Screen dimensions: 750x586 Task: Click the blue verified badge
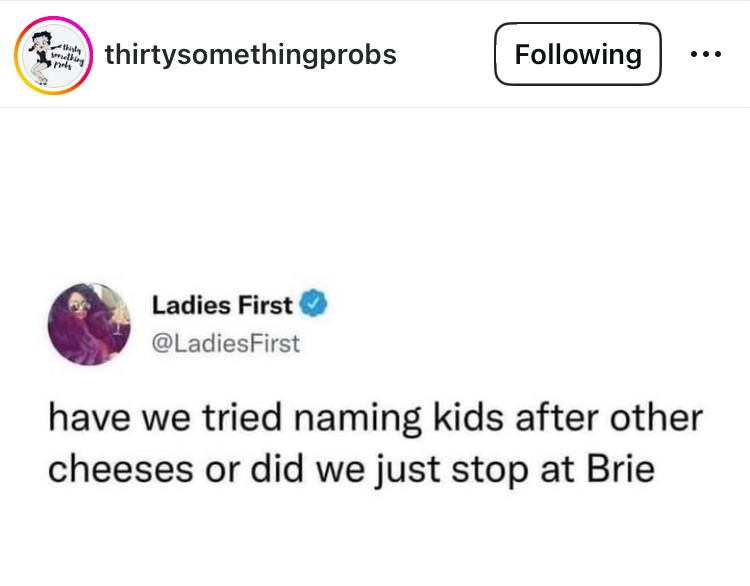(x=314, y=304)
